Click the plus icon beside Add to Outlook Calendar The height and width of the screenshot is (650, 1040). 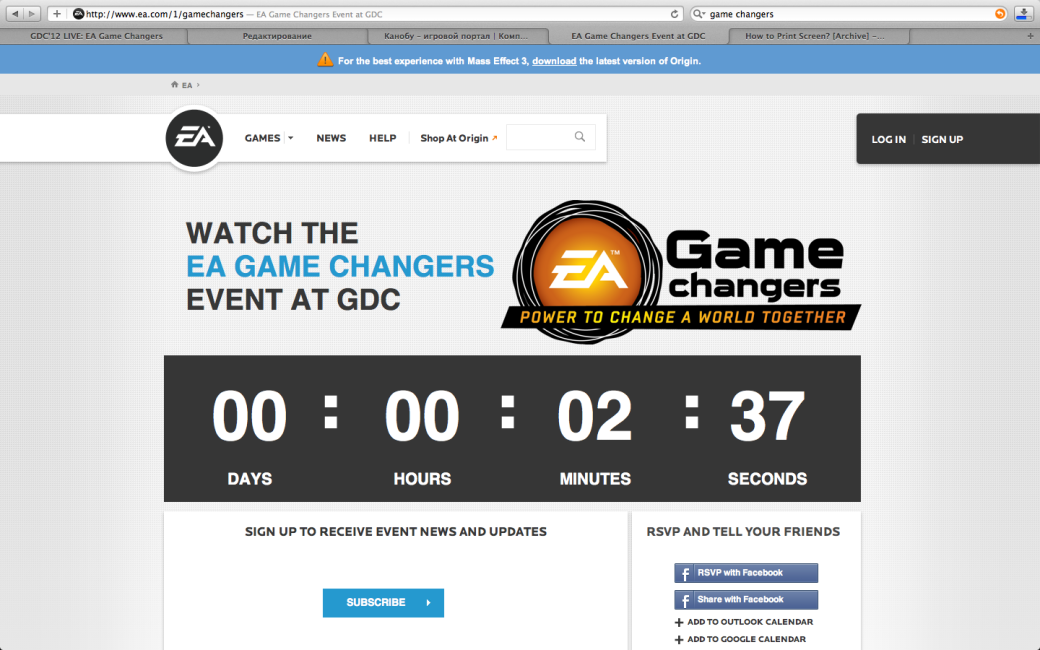pyautogui.click(x=679, y=622)
